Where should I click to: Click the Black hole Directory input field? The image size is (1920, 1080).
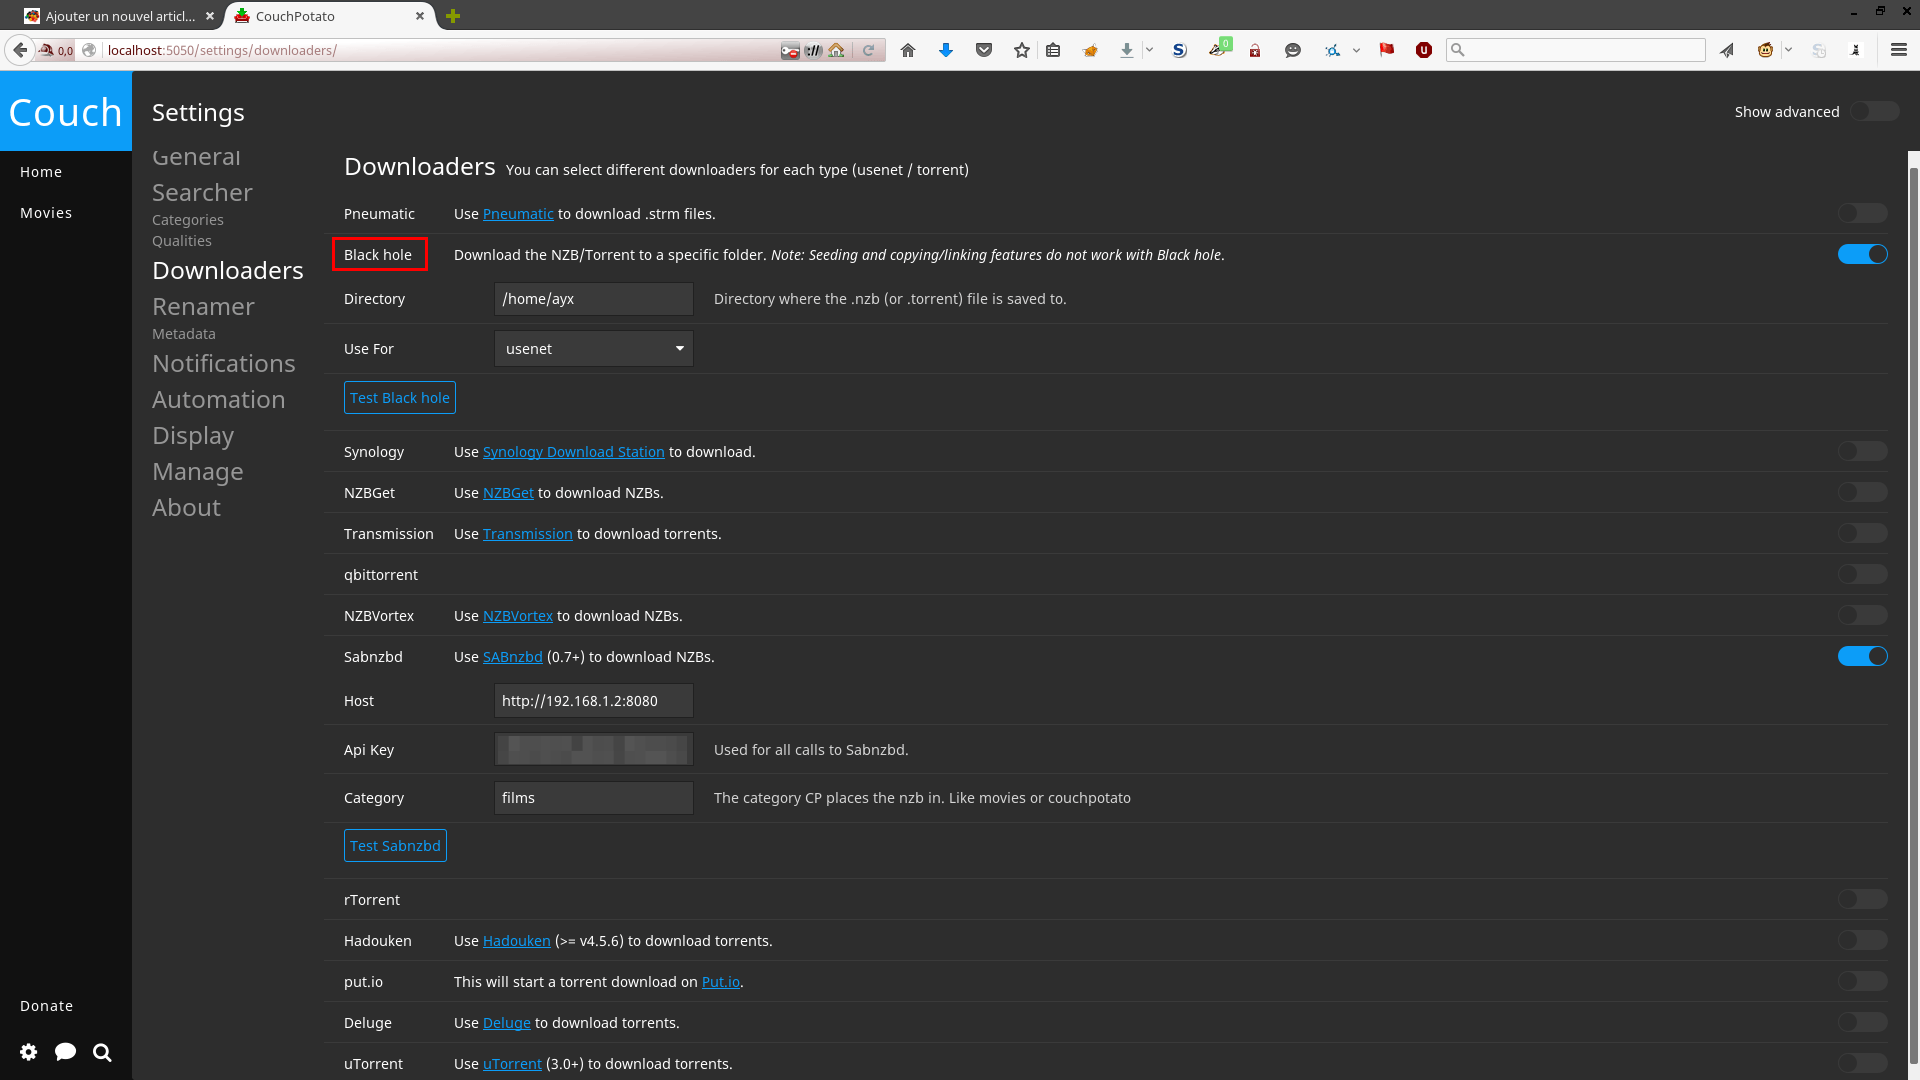(x=594, y=299)
